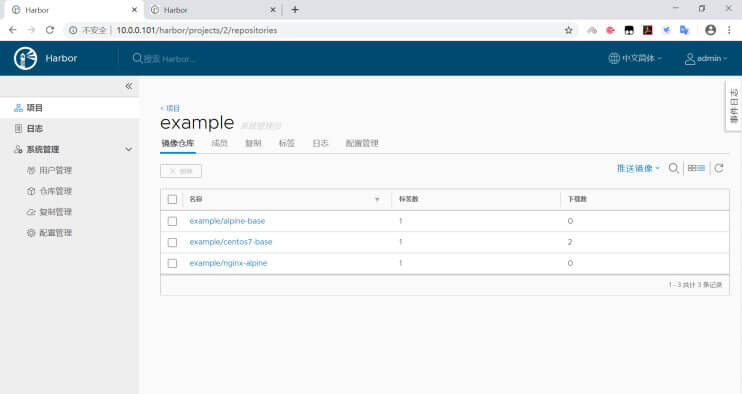742x394 pixels.
Task: Click the Harbor search input field
Action: tap(169, 59)
